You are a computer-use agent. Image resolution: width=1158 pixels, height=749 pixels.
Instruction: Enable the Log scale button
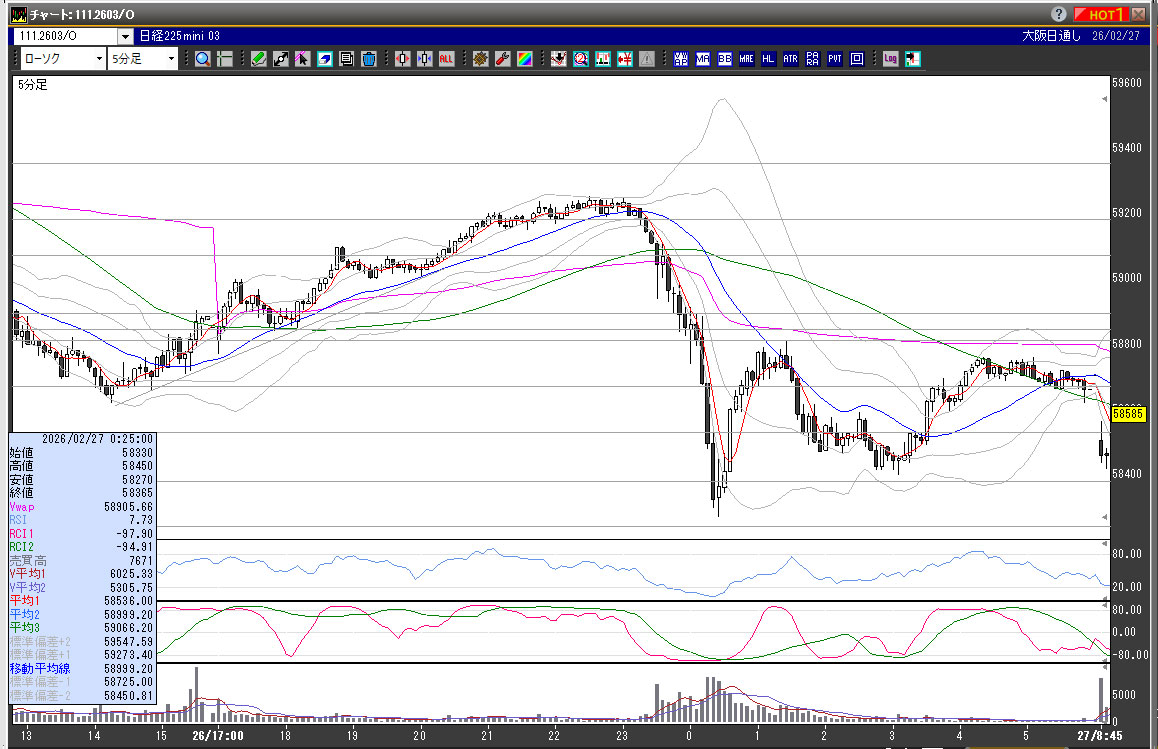[x=891, y=59]
